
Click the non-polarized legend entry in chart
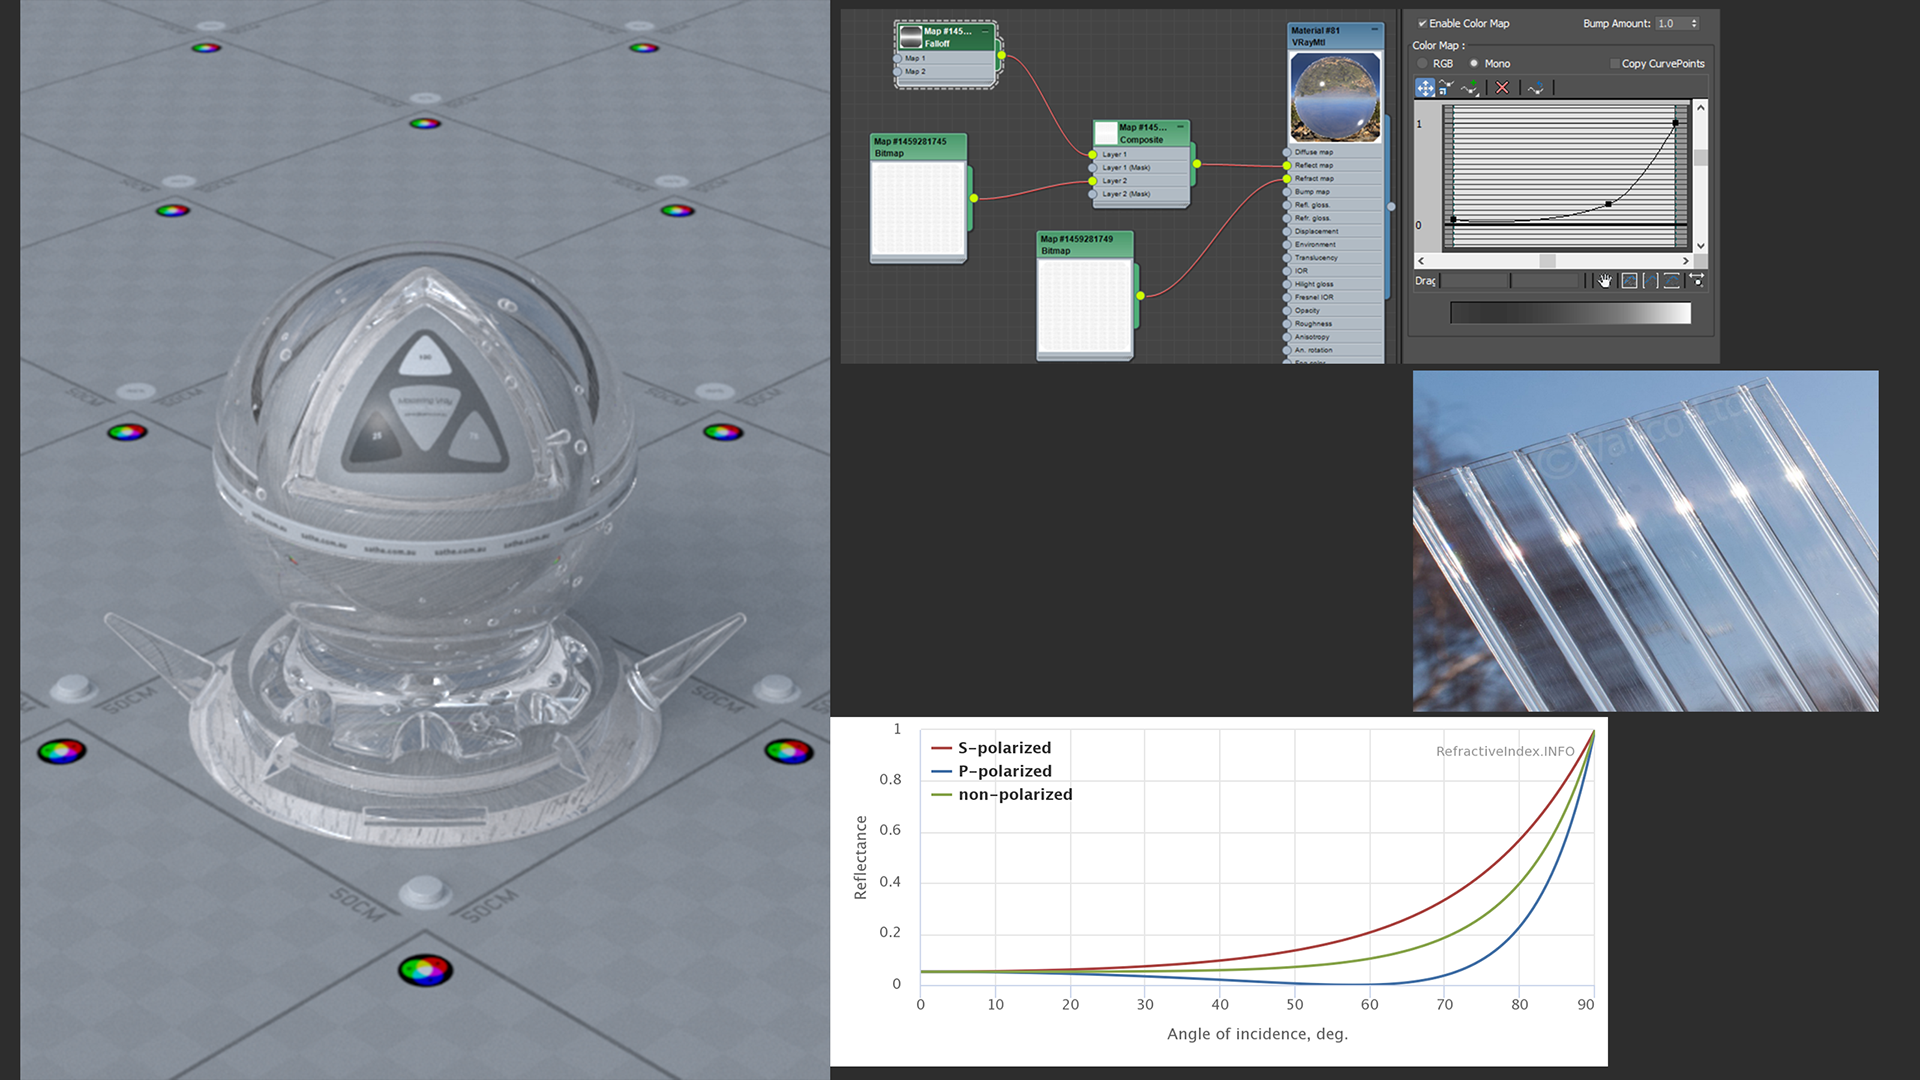(x=1002, y=794)
